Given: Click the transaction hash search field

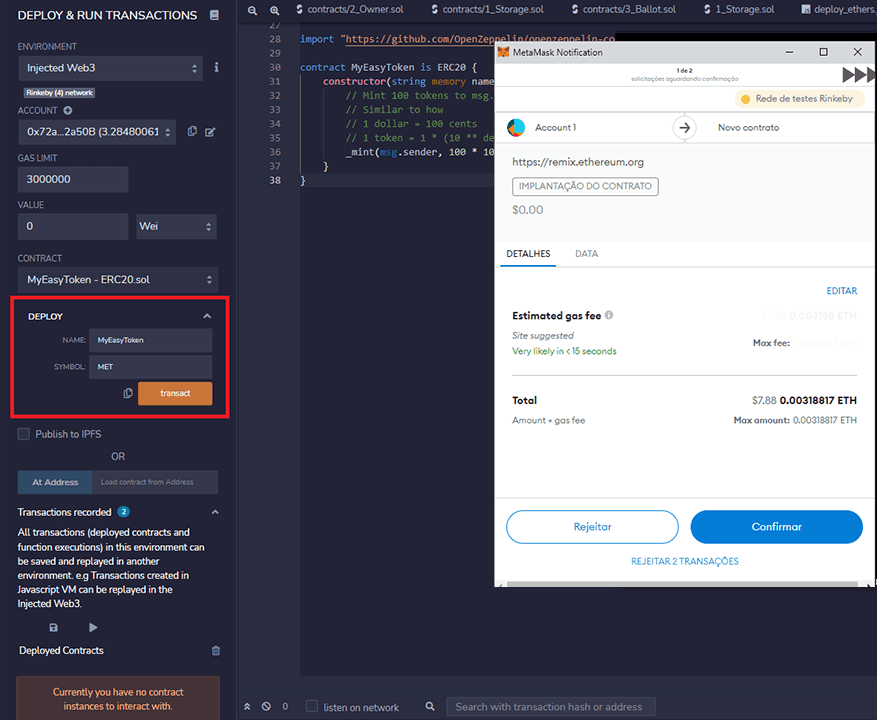Looking at the screenshot, I should pos(550,707).
